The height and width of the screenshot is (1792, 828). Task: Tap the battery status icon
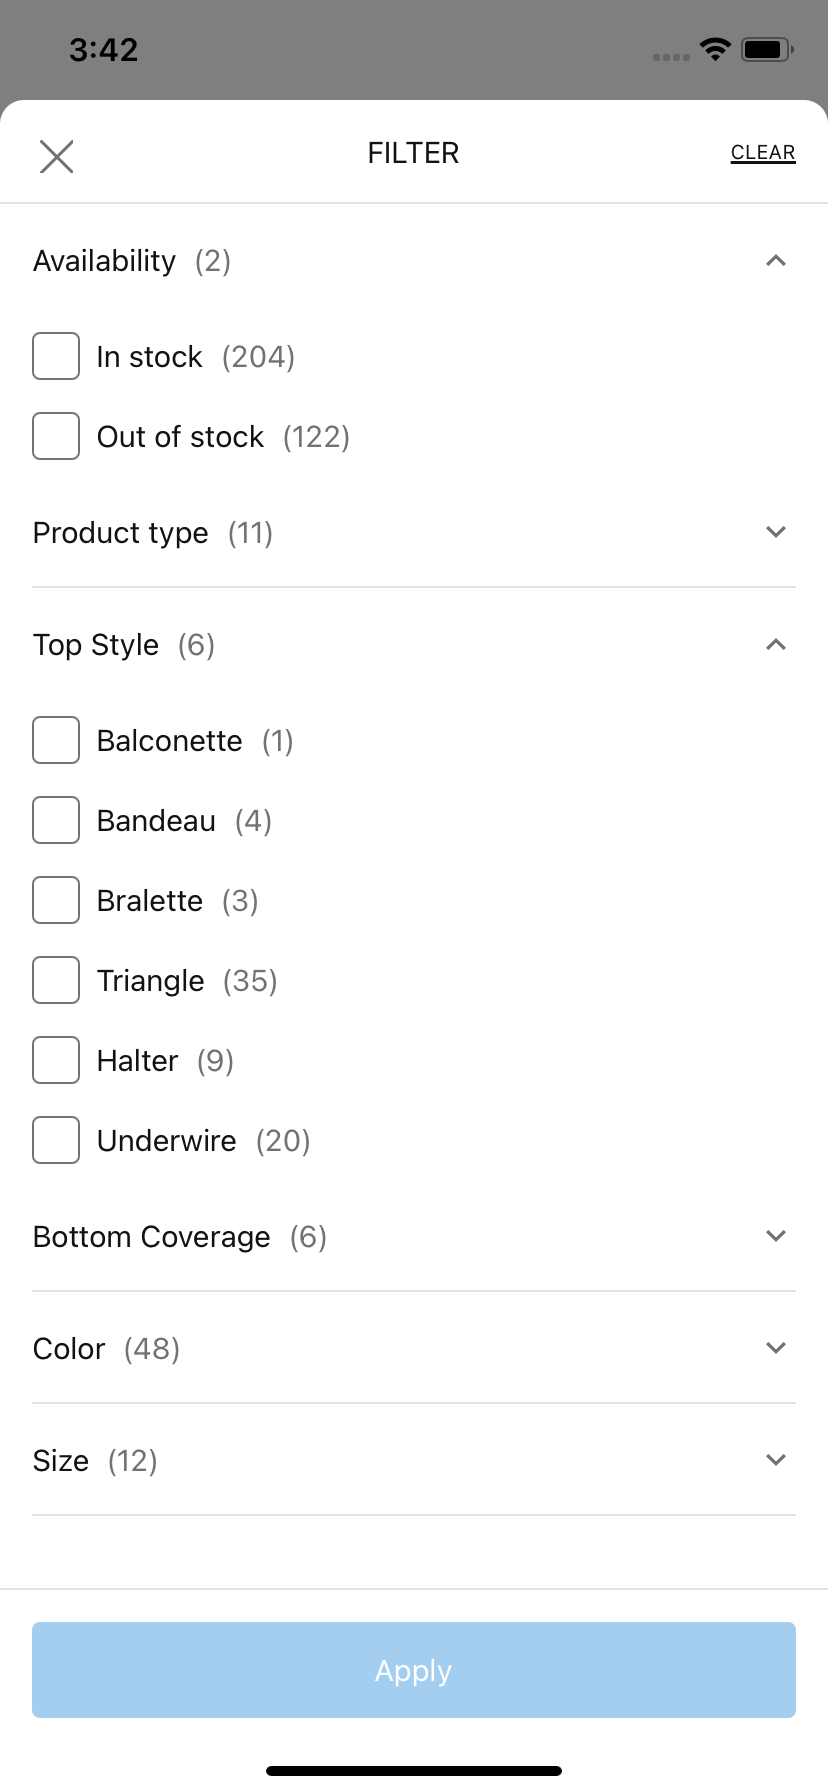[767, 49]
